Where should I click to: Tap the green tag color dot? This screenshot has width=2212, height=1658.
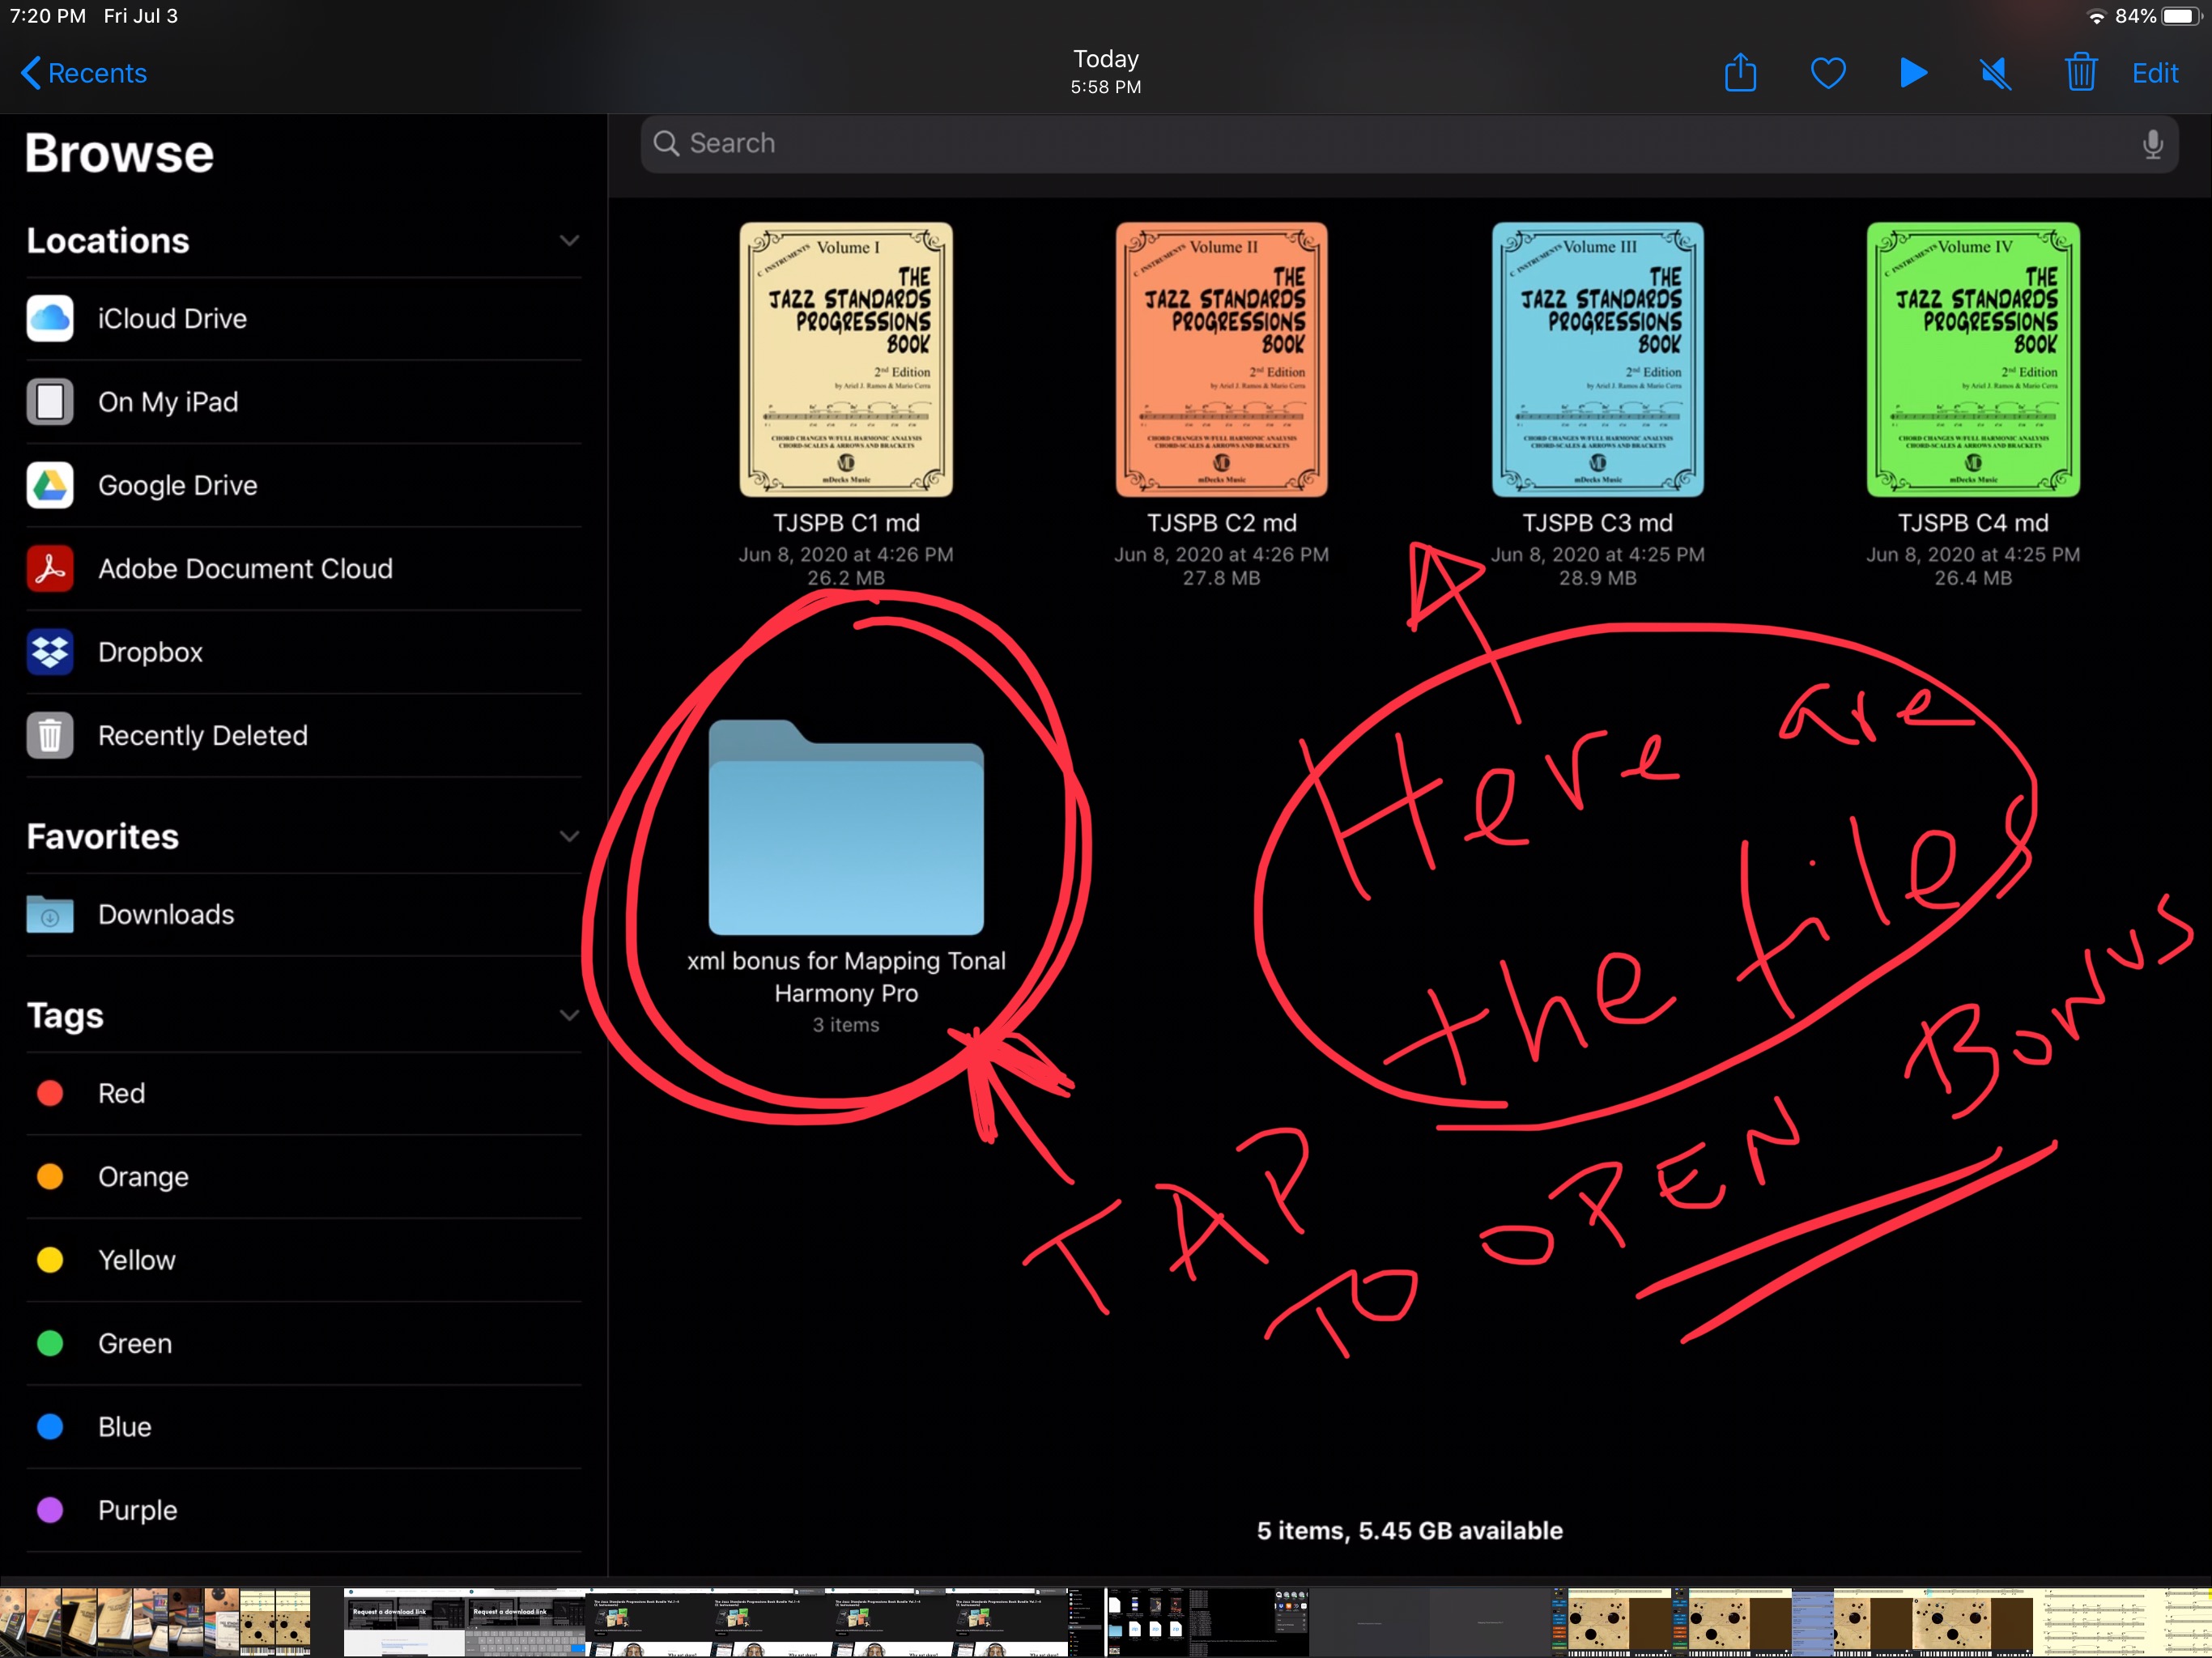click(x=50, y=1344)
